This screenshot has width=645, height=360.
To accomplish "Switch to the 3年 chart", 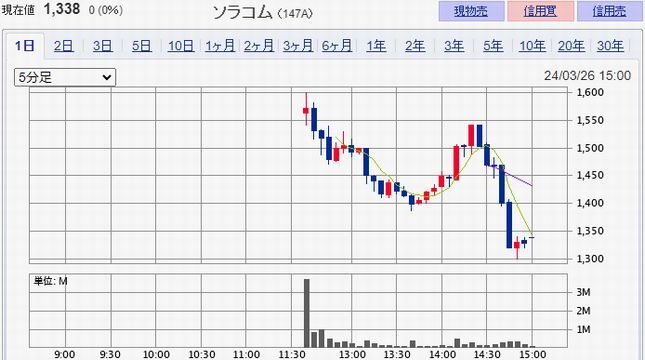I will point(454,46).
